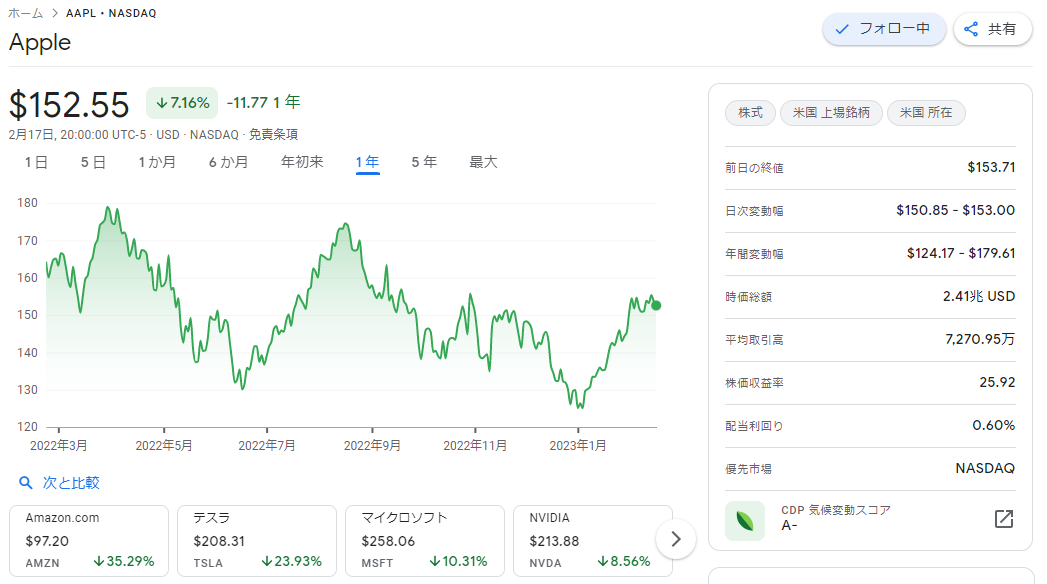The width and height of the screenshot is (1047, 584).
Task: Select the 5日 time range tab
Action: pyautogui.click(x=93, y=162)
